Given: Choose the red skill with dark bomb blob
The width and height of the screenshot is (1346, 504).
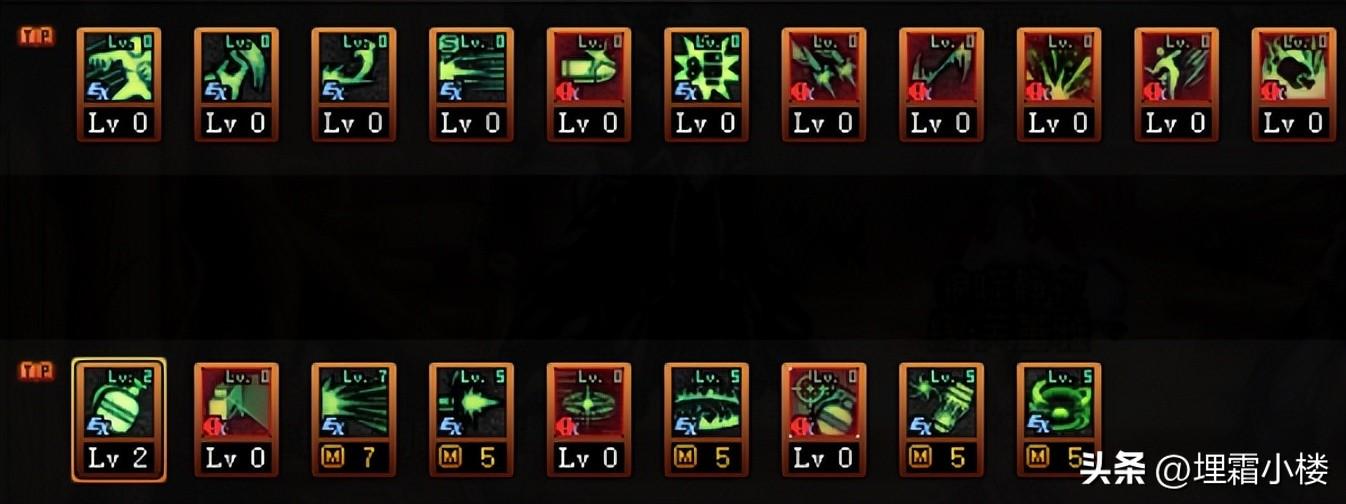Looking at the screenshot, I should (x=1294, y=83).
